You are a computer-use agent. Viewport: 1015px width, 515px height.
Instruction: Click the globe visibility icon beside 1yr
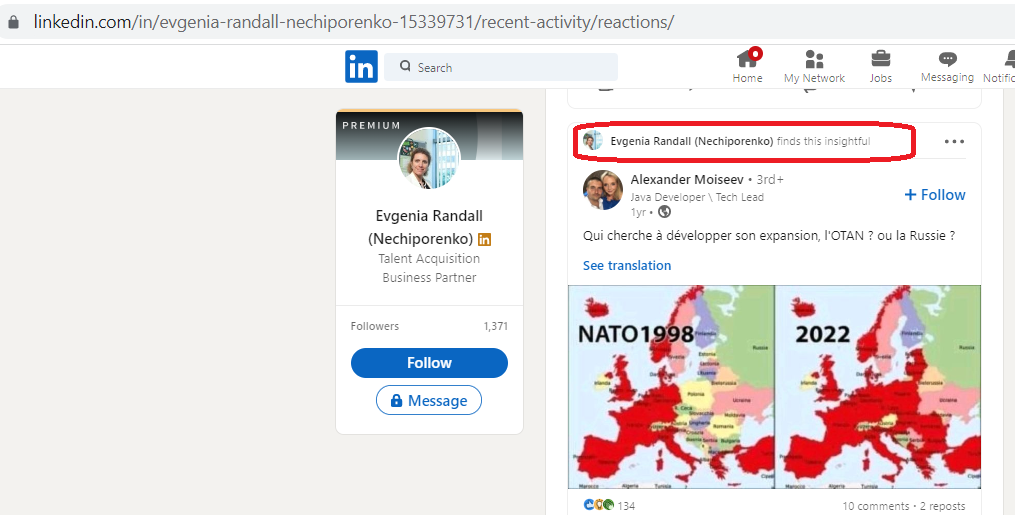pos(664,212)
